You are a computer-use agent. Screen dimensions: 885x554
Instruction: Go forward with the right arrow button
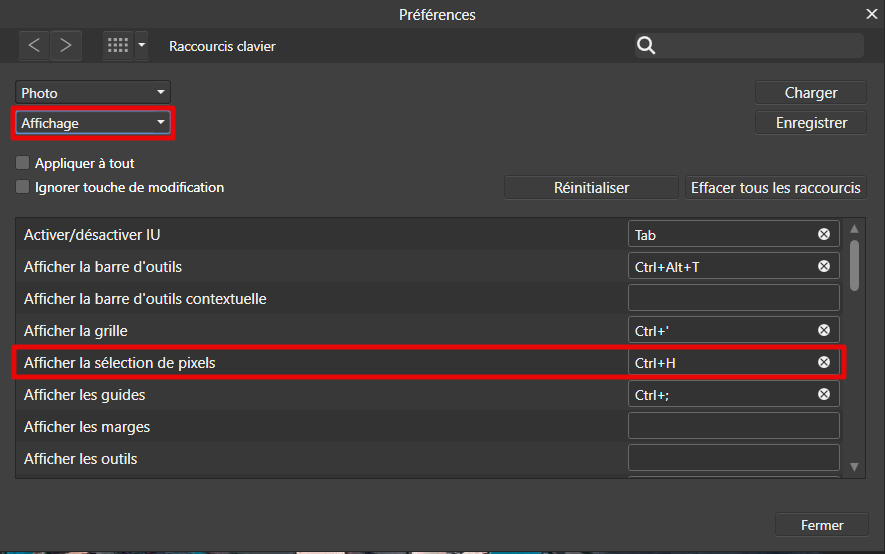point(65,45)
